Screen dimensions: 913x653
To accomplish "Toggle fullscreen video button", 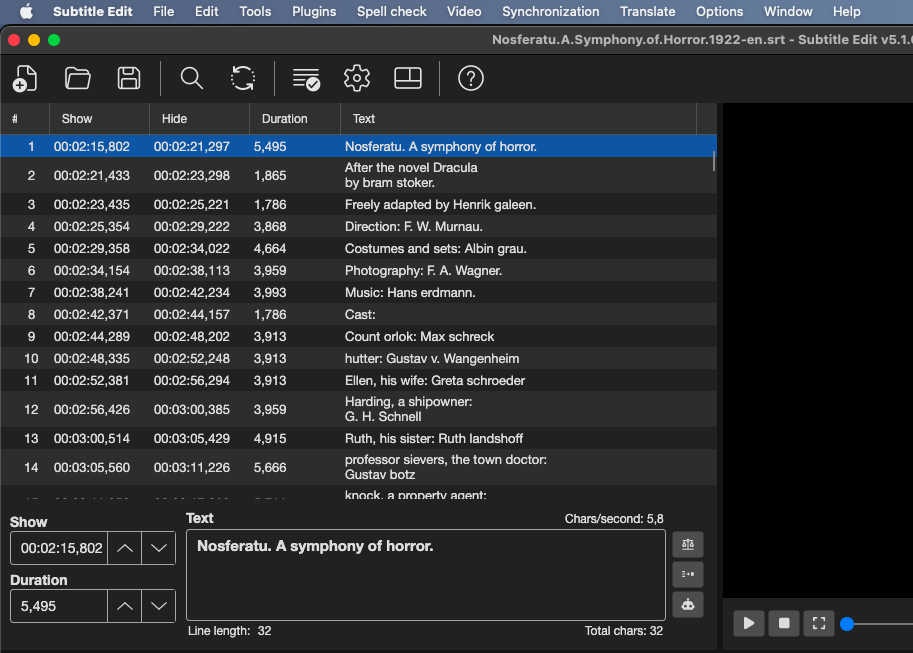I will pos(819,623).
